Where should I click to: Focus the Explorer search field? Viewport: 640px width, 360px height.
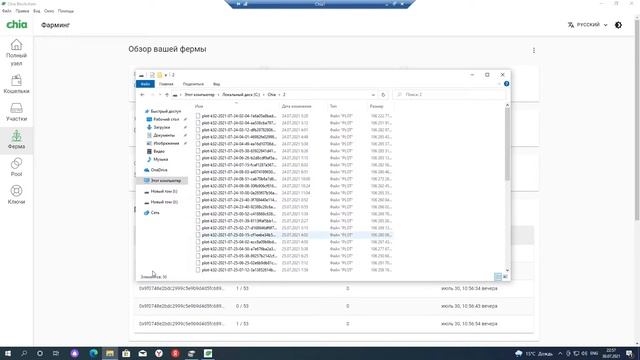click(x=449, y=95)
